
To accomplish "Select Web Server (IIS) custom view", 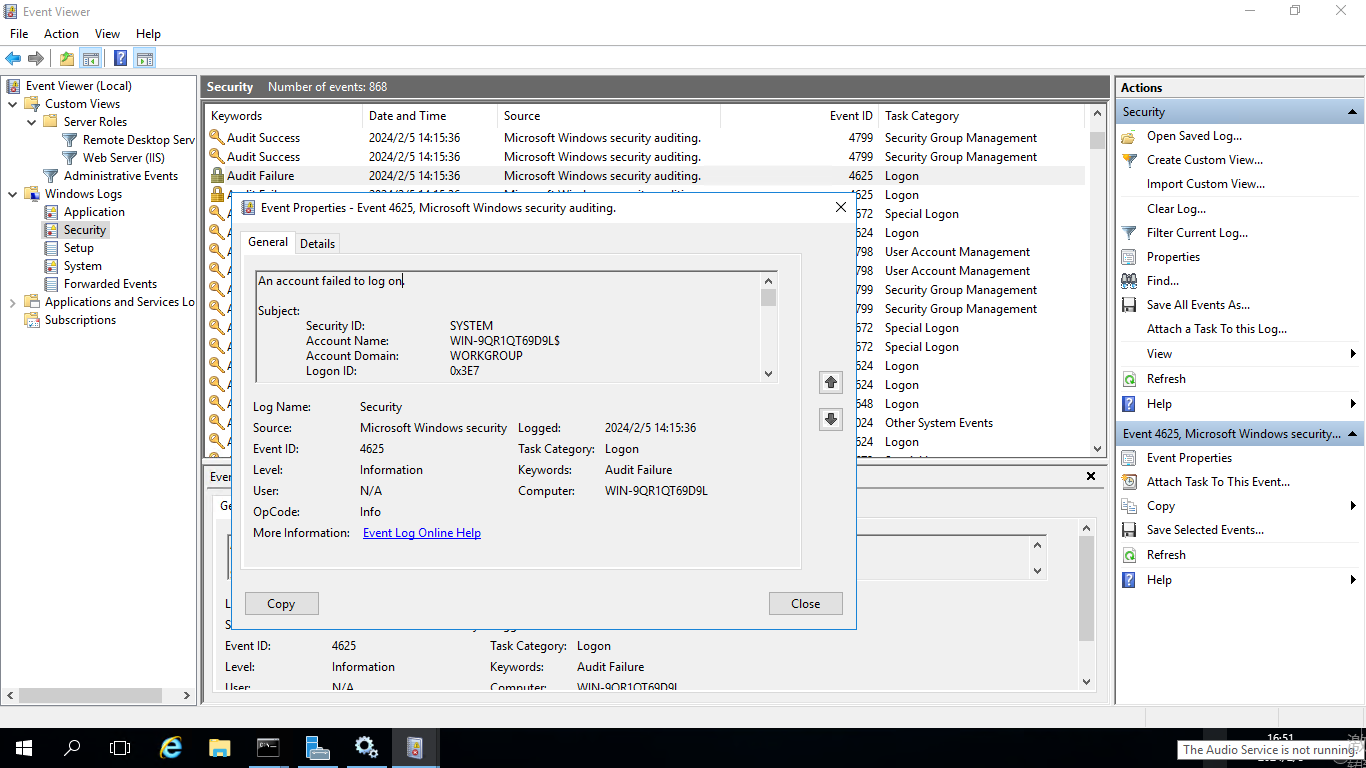I will [x=123, y=158].
